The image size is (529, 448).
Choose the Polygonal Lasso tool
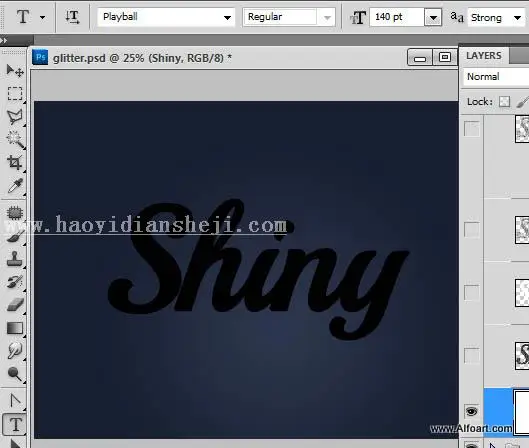pos(15,117)
